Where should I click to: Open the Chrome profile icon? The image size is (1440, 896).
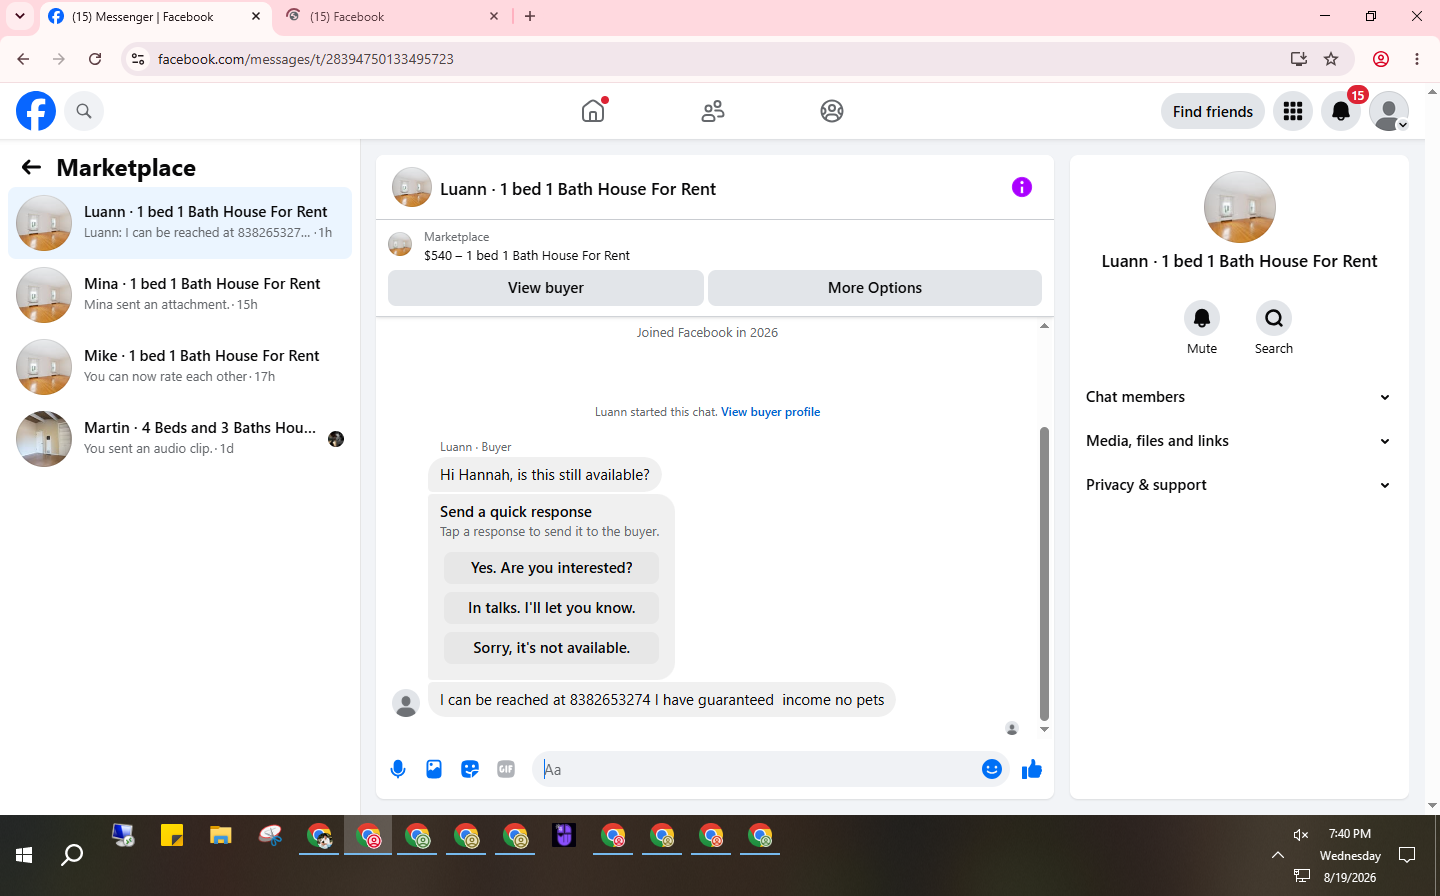tap(1381, 59)
